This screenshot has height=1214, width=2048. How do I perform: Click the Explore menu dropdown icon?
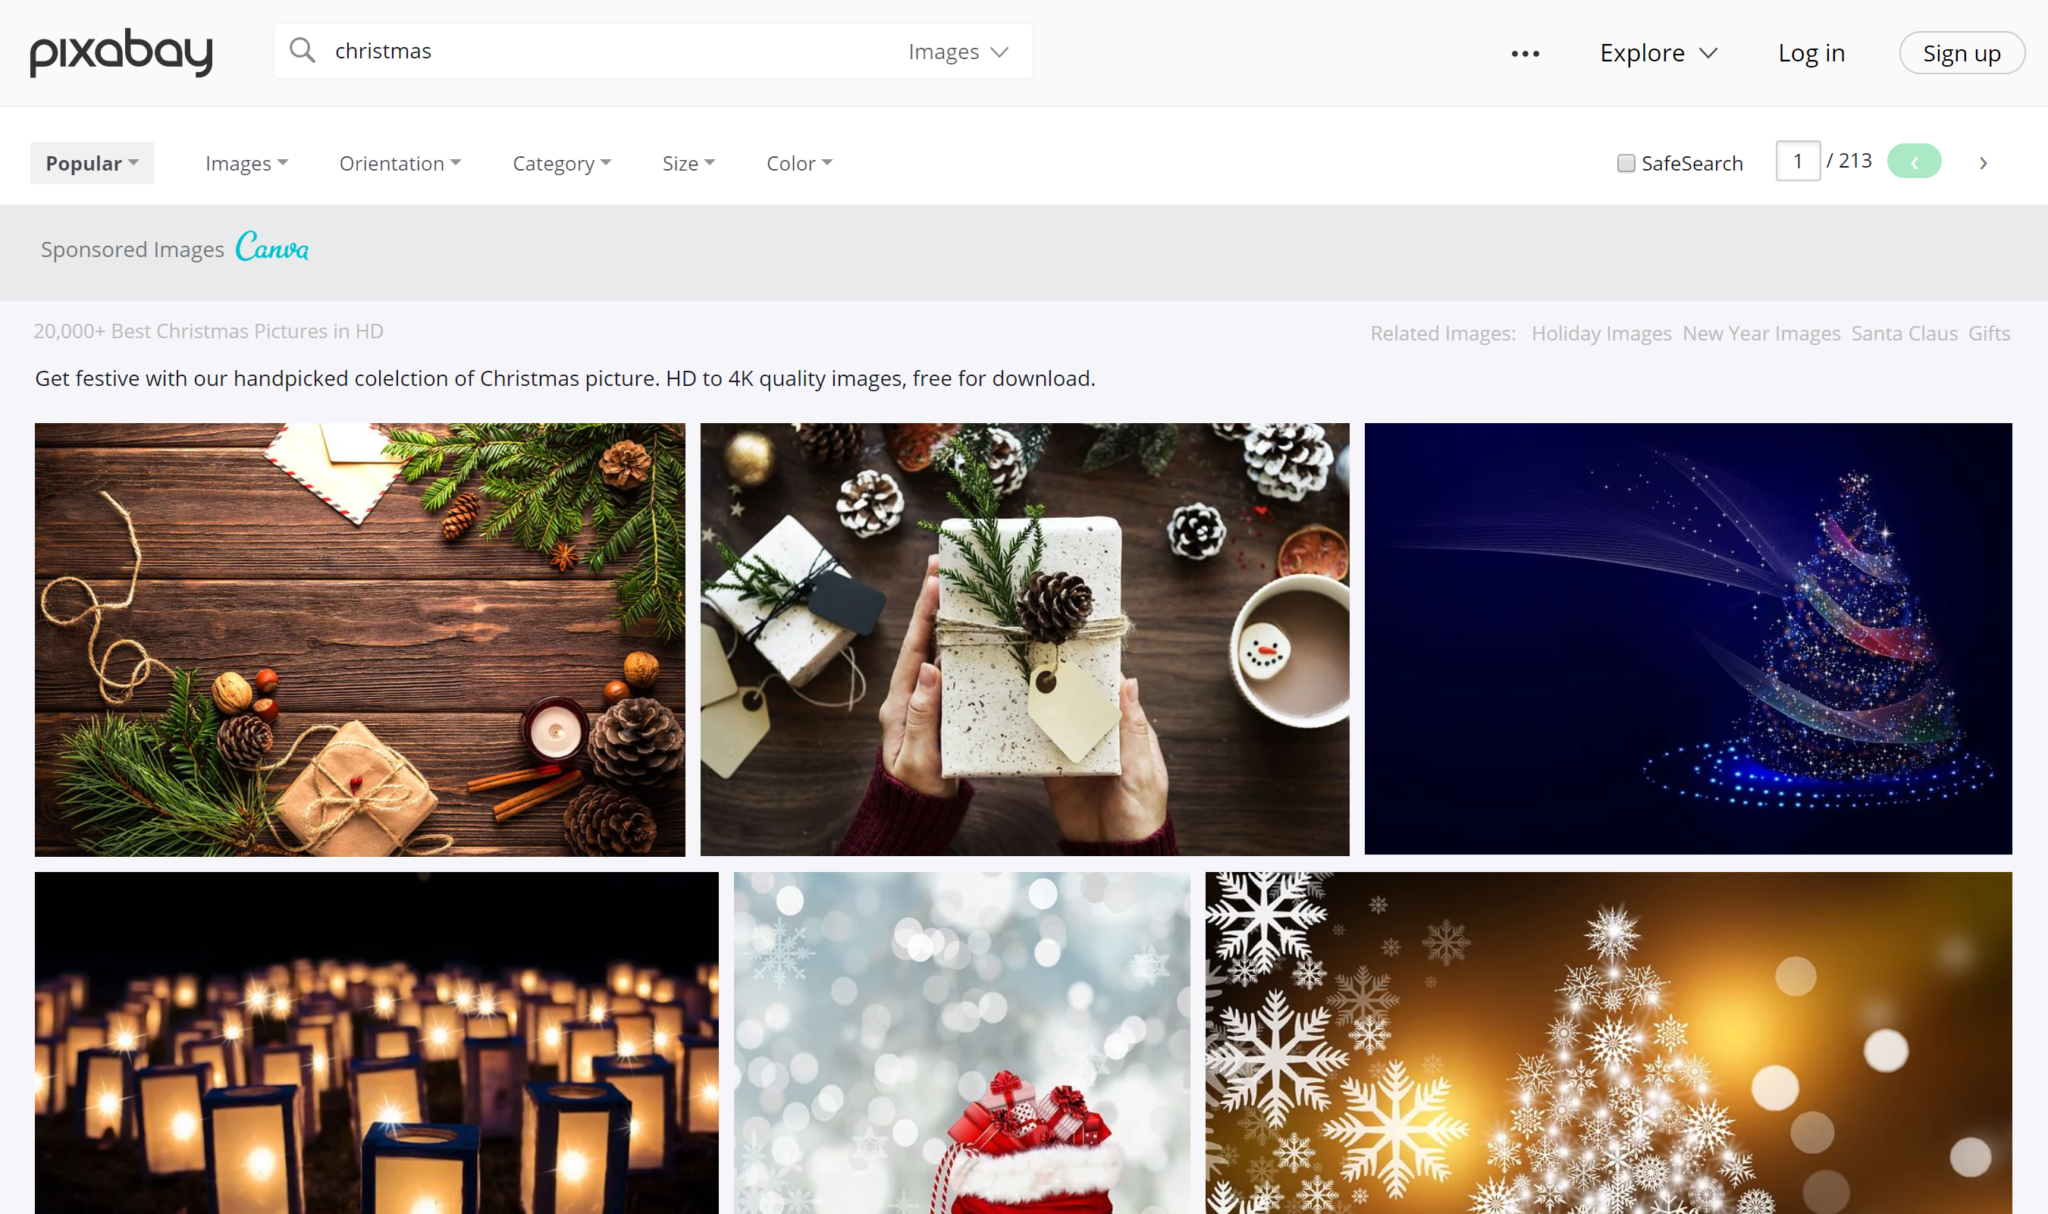(1711, 53)
